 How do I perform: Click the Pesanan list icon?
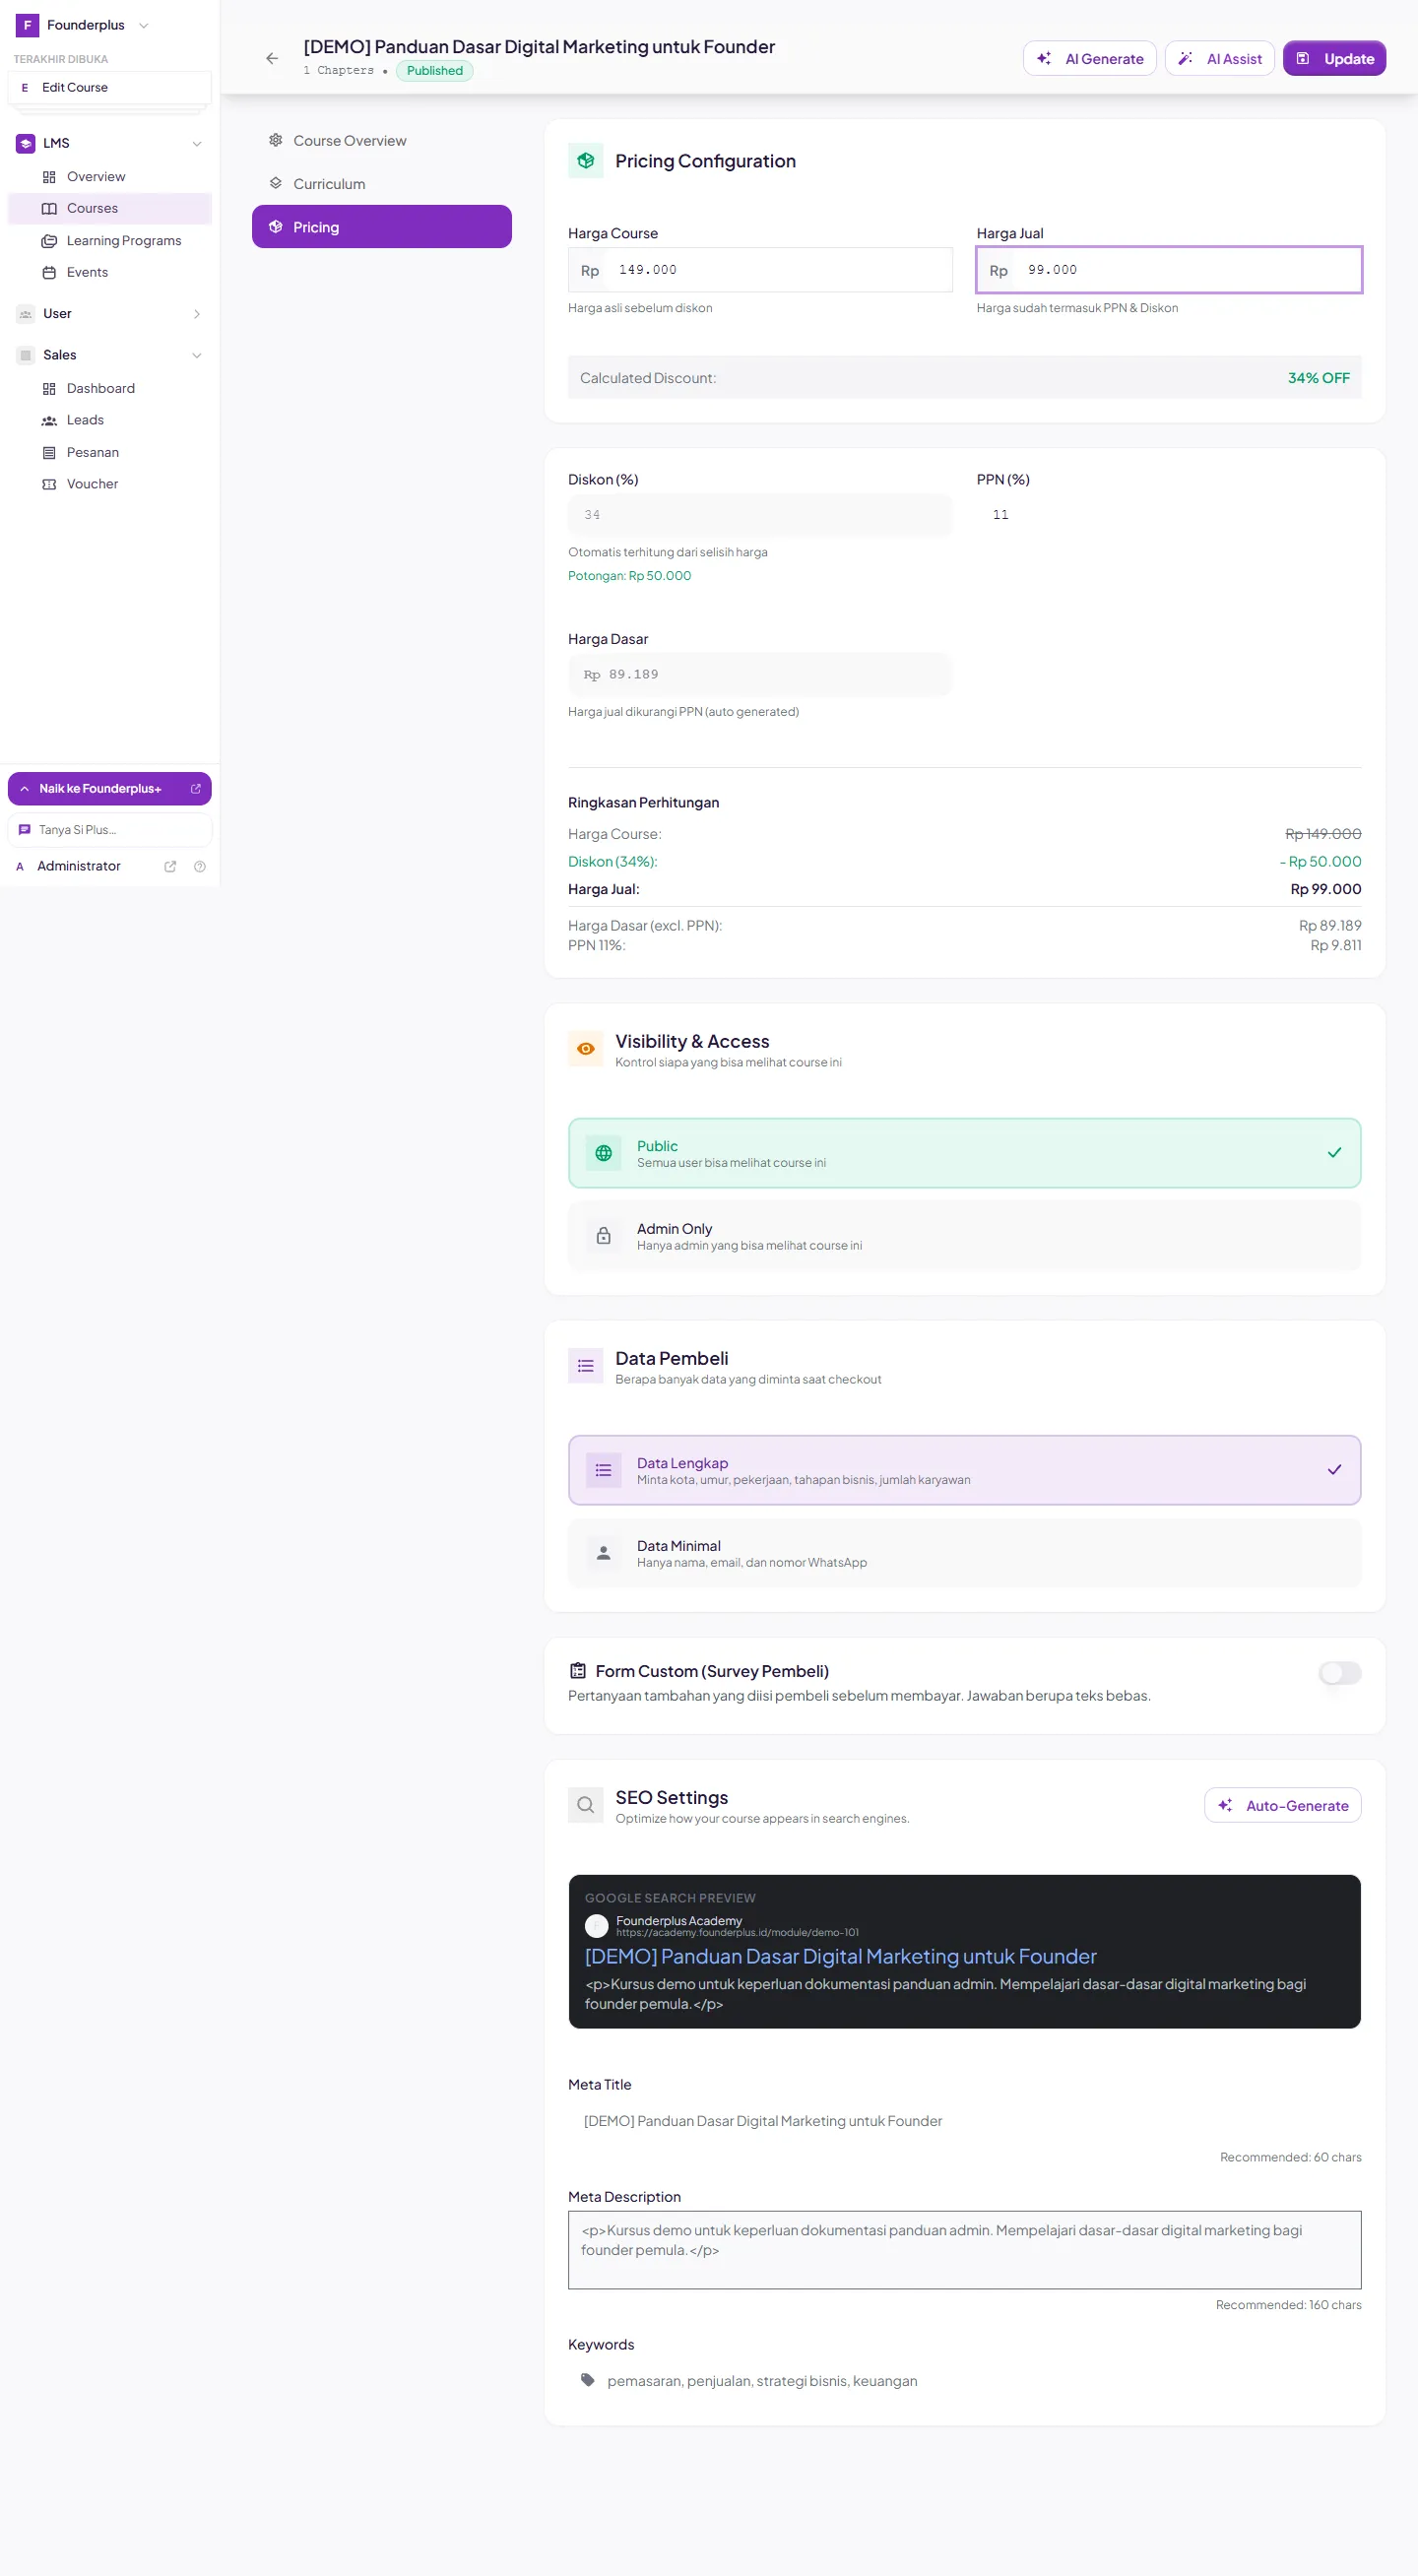point(49,452)
